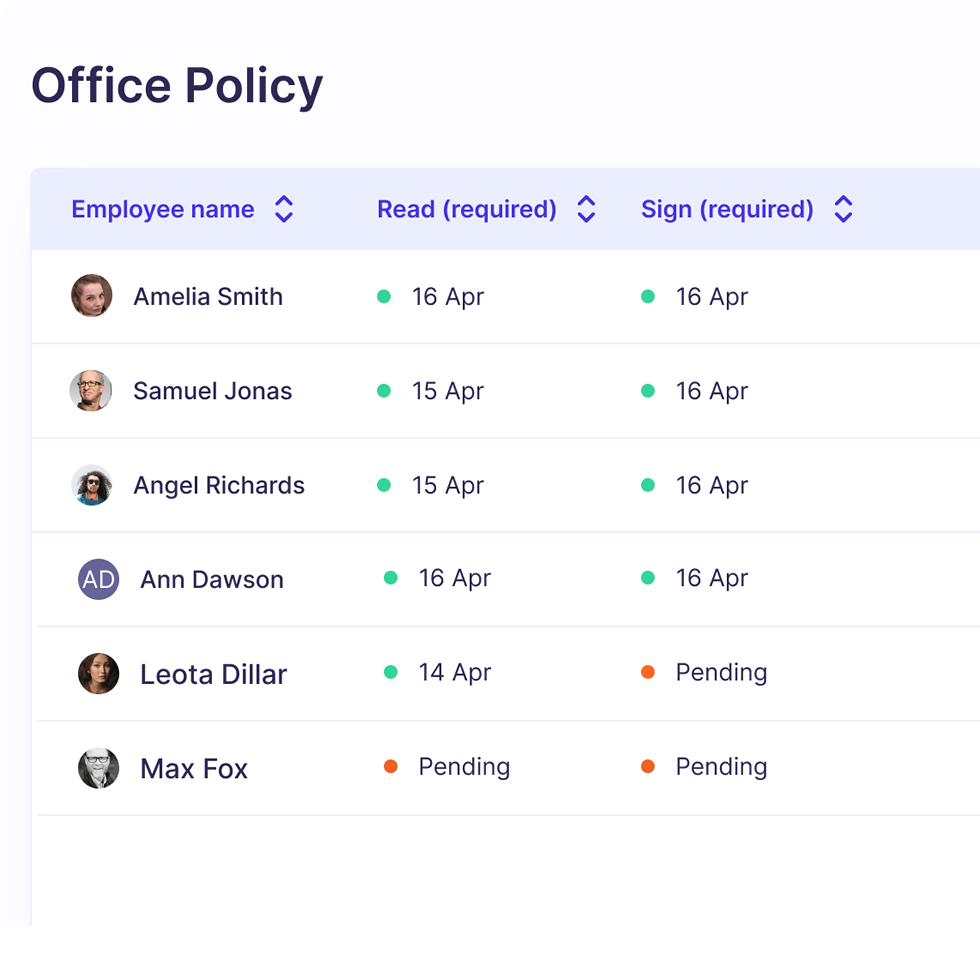
Task: Click the AD initials avatar badge
Action: point(98,579)
